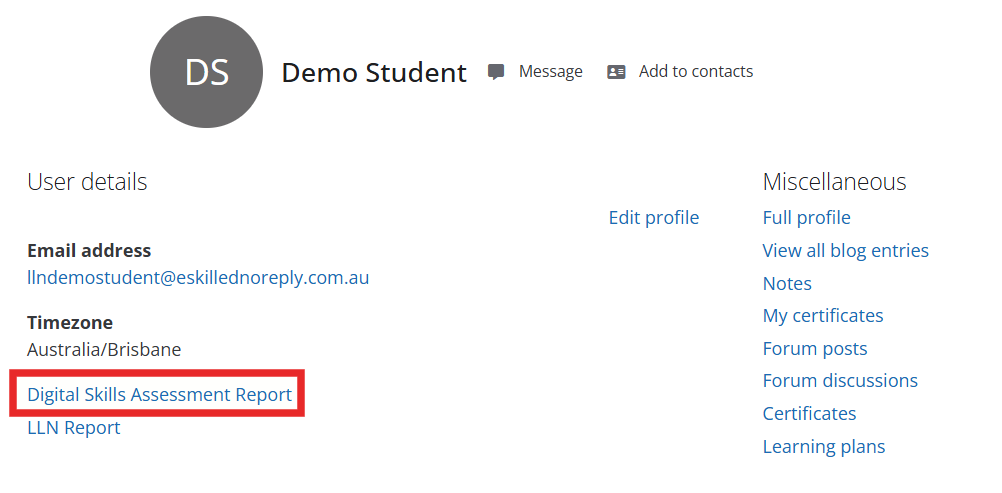Viewport: 1002px width, 493px height.
Task: View Full profile under Miscellaneous
Action: pyautogui.click(x=806, y=218)
